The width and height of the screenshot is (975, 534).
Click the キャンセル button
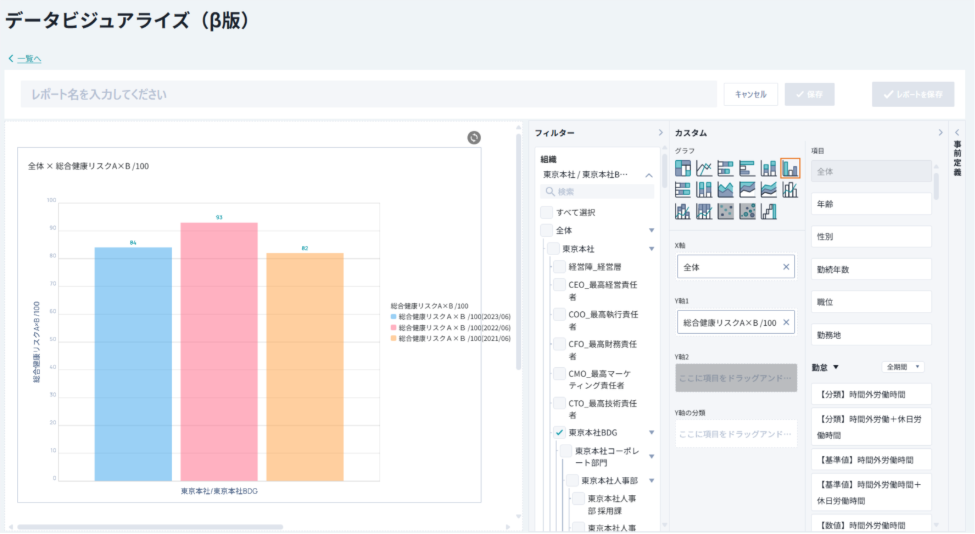click(x=751, y=94)
